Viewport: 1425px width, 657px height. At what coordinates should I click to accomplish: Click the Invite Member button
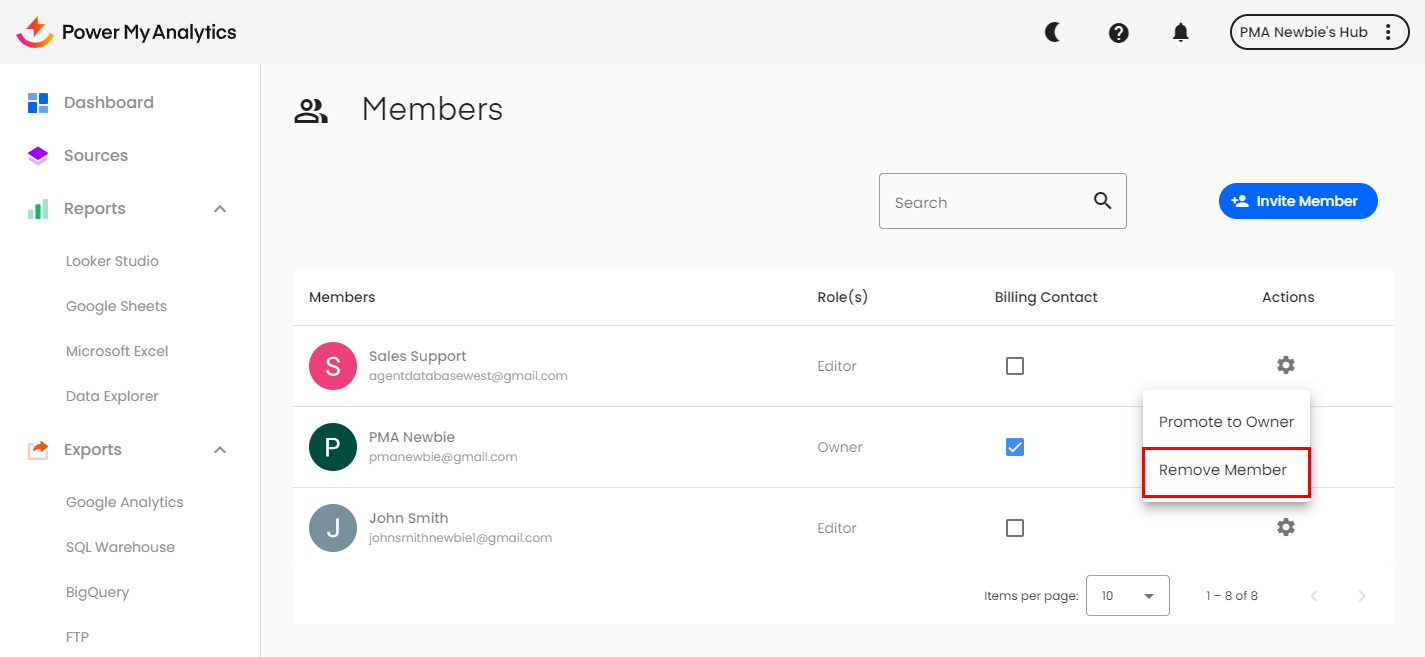pos(1297,201)
